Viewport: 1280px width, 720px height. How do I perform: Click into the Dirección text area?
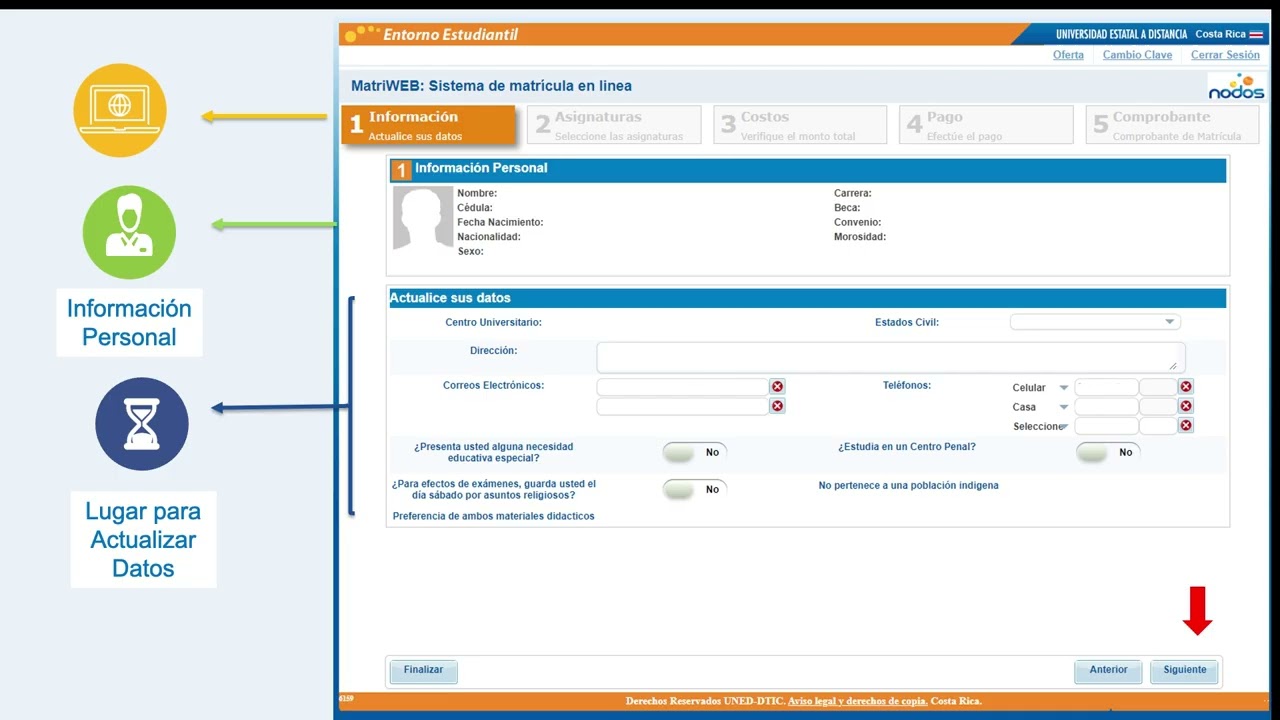[x=891, y=357]
